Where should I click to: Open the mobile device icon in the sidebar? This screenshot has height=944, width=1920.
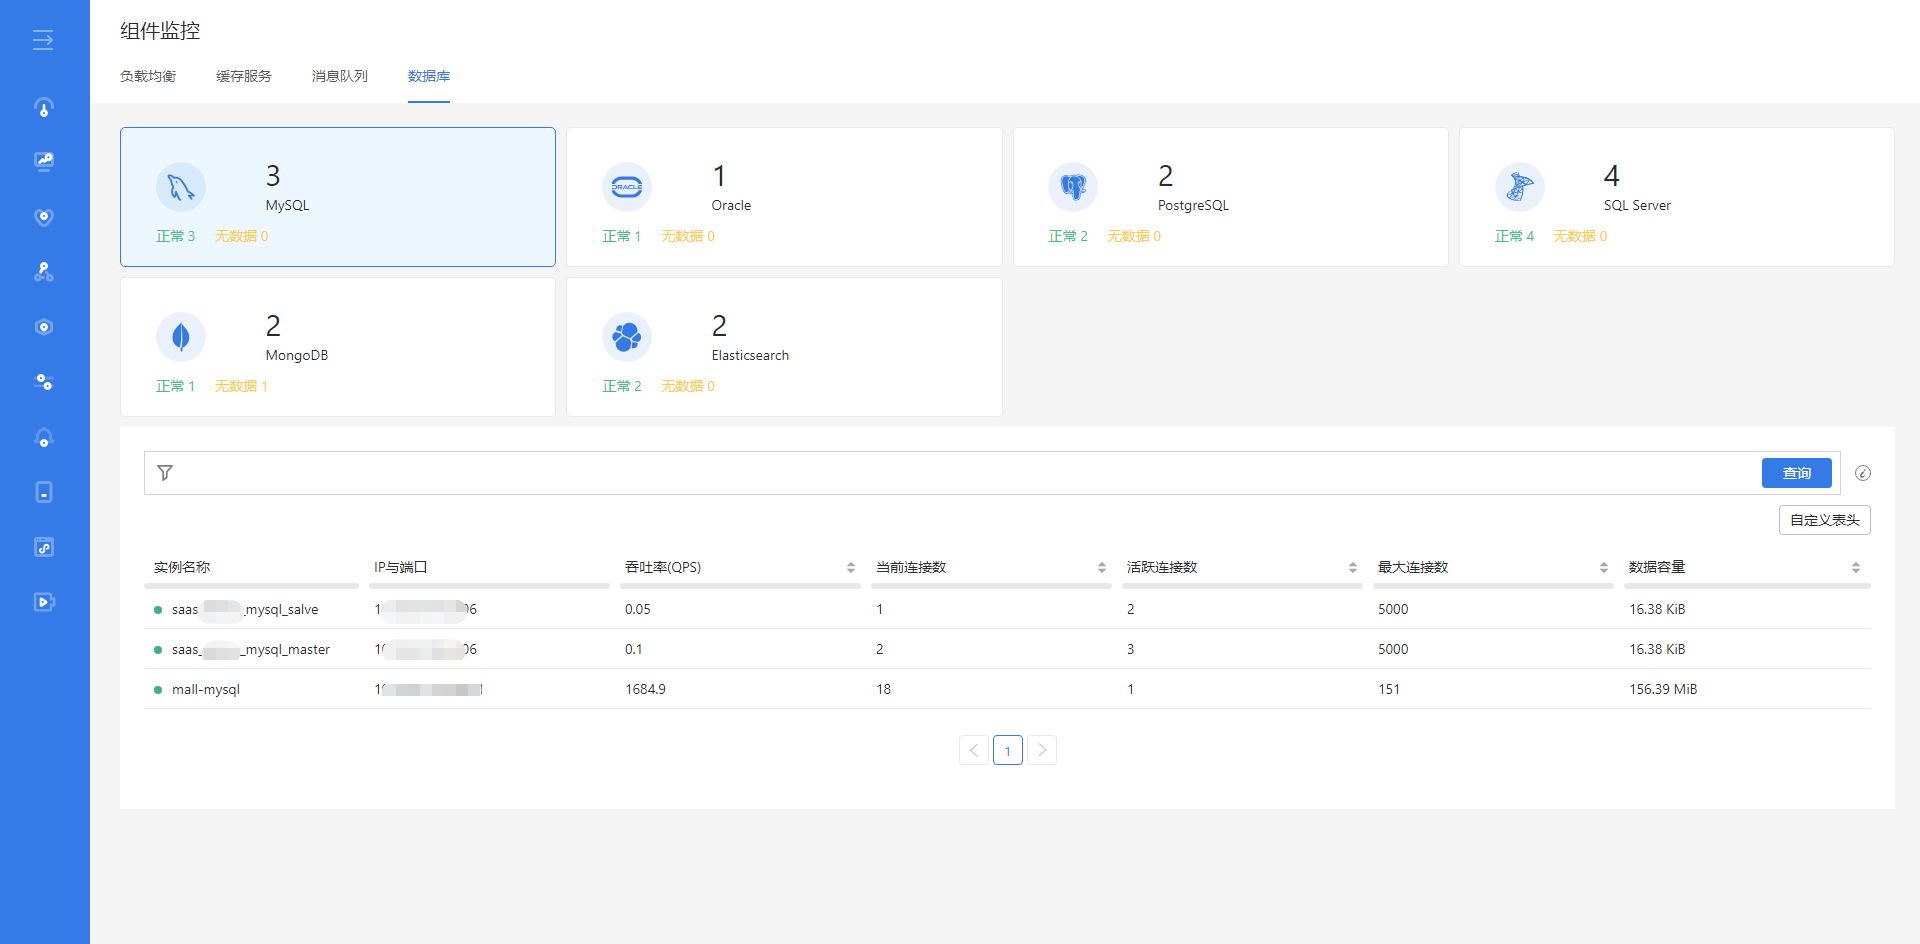44,492
